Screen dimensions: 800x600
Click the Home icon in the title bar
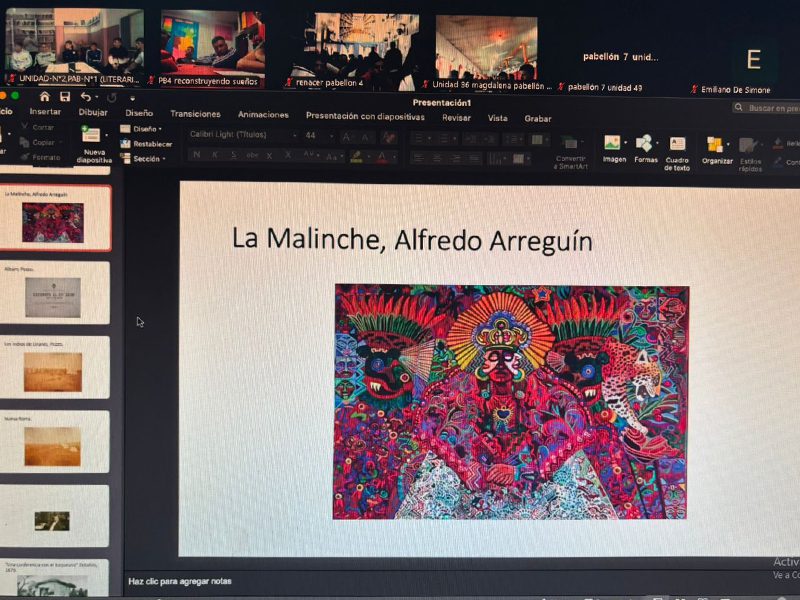(x=44, y=97)
